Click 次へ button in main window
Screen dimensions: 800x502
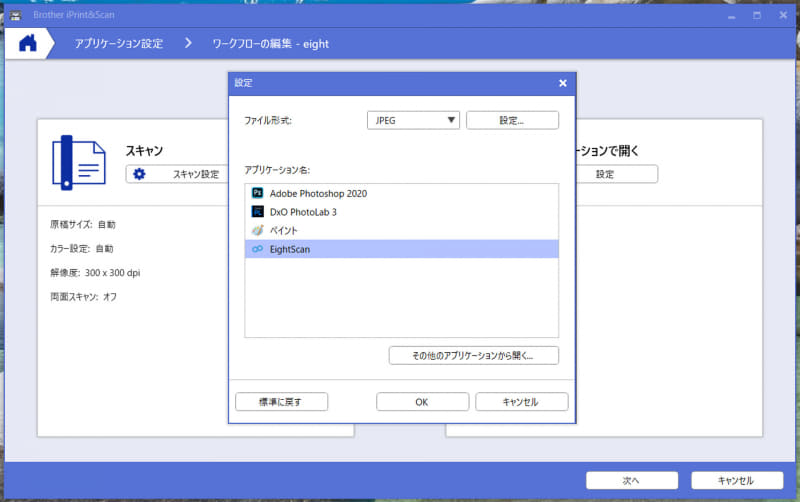click(632, 480)
